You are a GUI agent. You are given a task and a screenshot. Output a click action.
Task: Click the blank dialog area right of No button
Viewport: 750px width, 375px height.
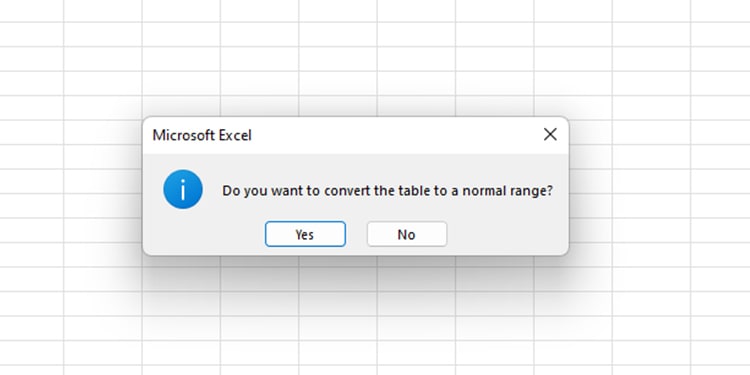507,234
